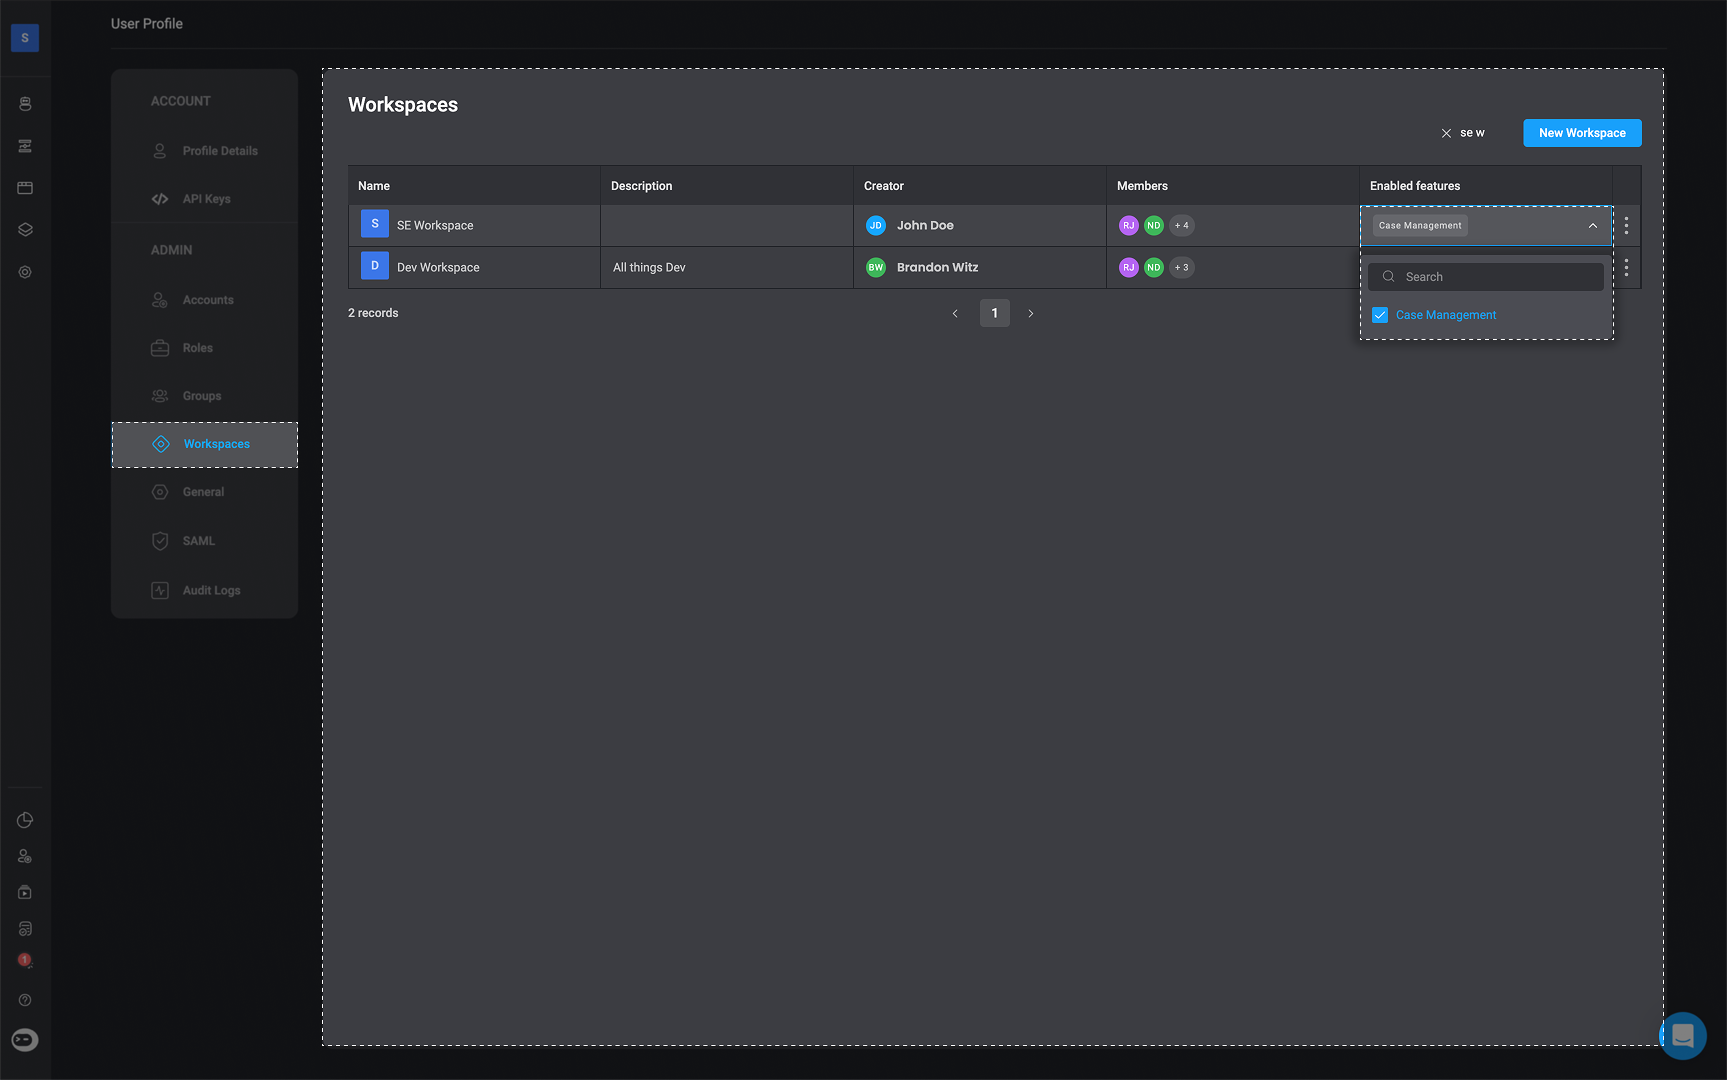Open Groups admin section
The width and height of the screenshot is (1727, 1080).
point(205,396)
